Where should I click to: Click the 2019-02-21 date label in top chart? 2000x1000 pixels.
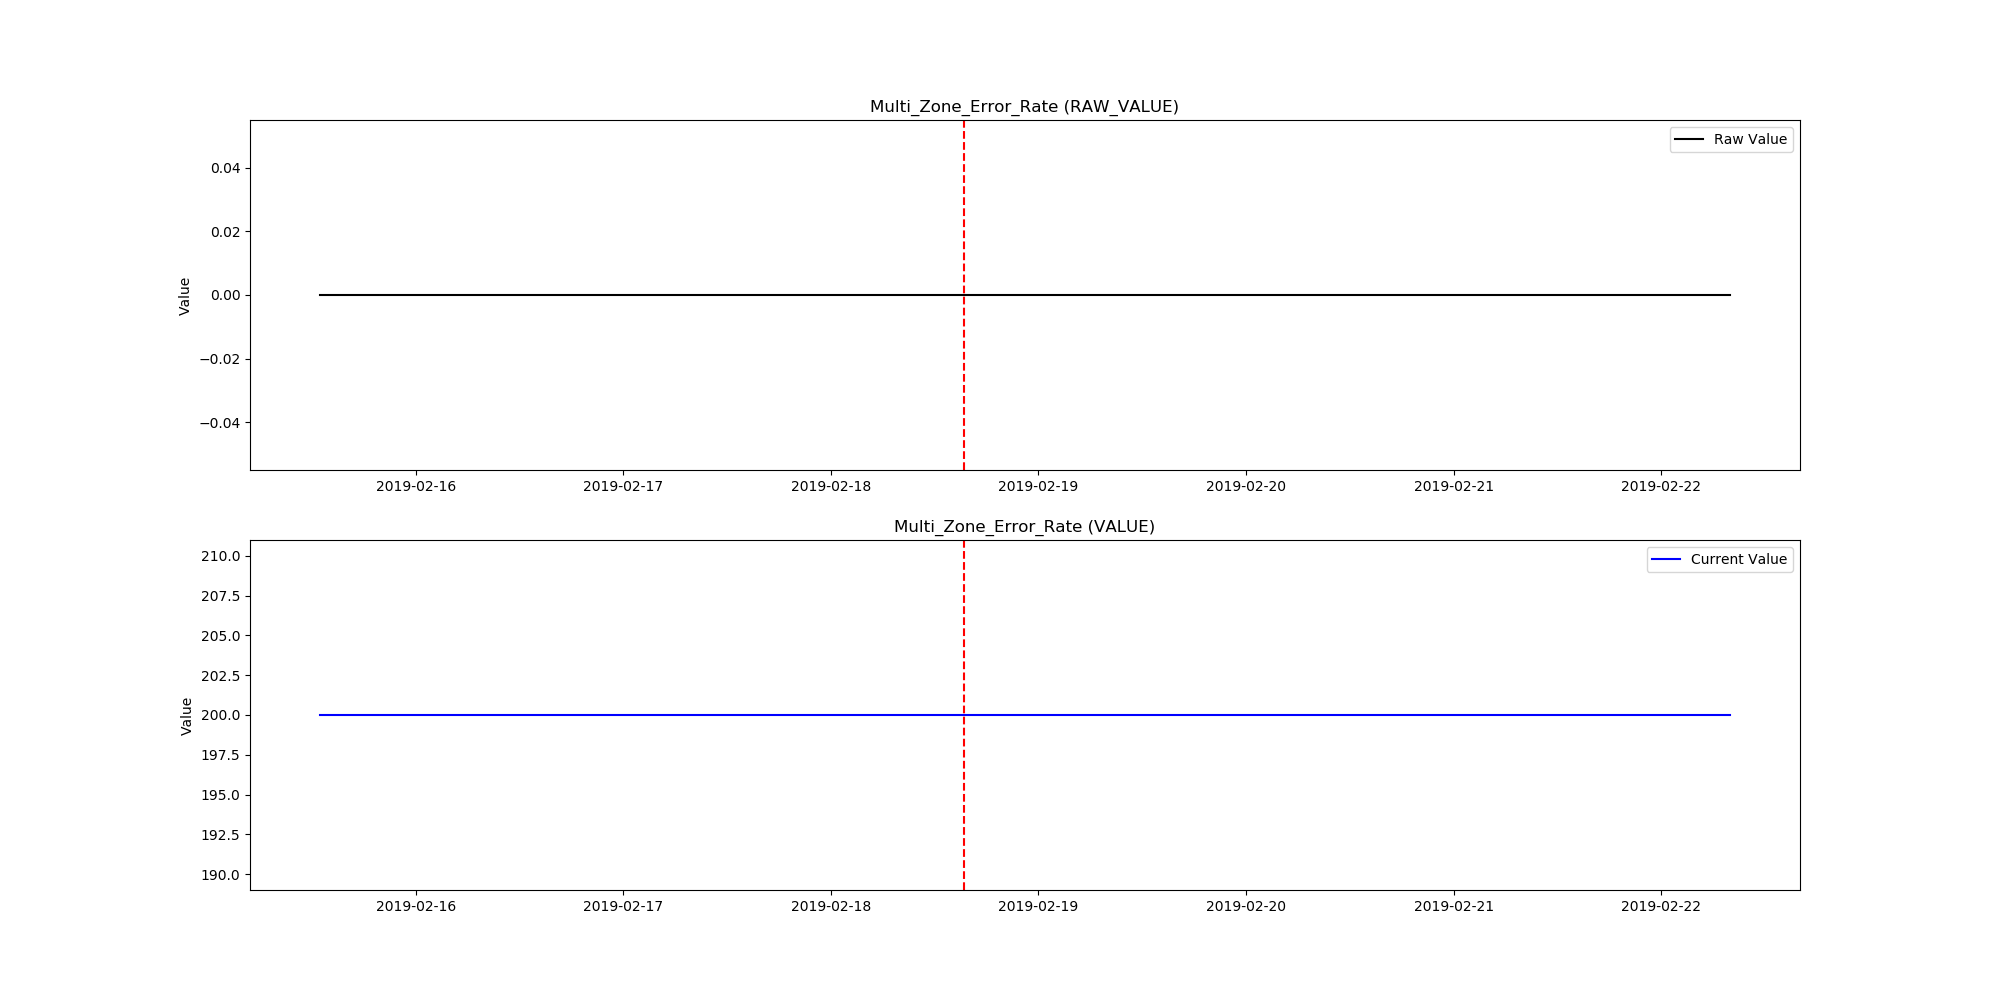(1454, 486)
